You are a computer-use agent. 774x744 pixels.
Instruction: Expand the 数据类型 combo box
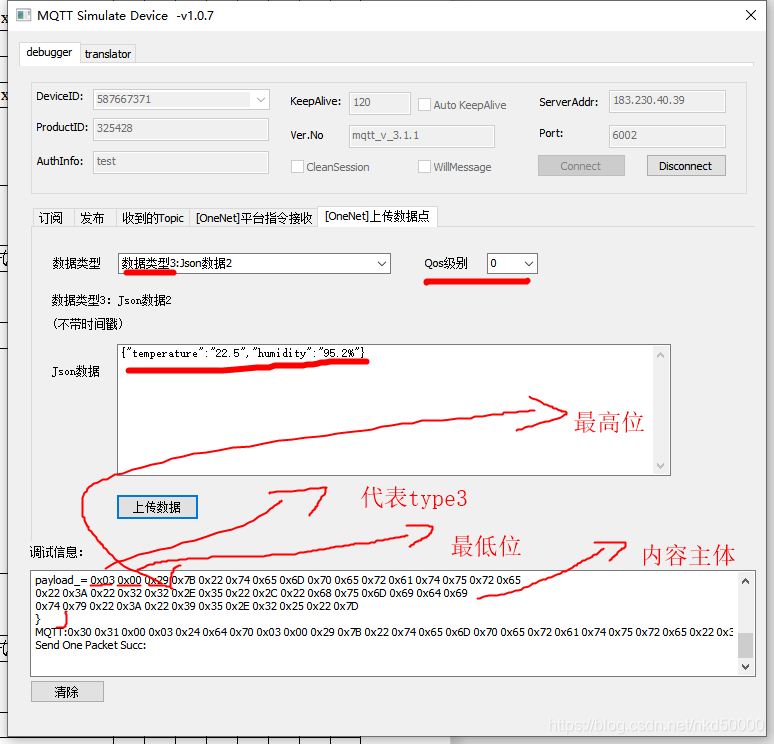click(x=254, y=264)
